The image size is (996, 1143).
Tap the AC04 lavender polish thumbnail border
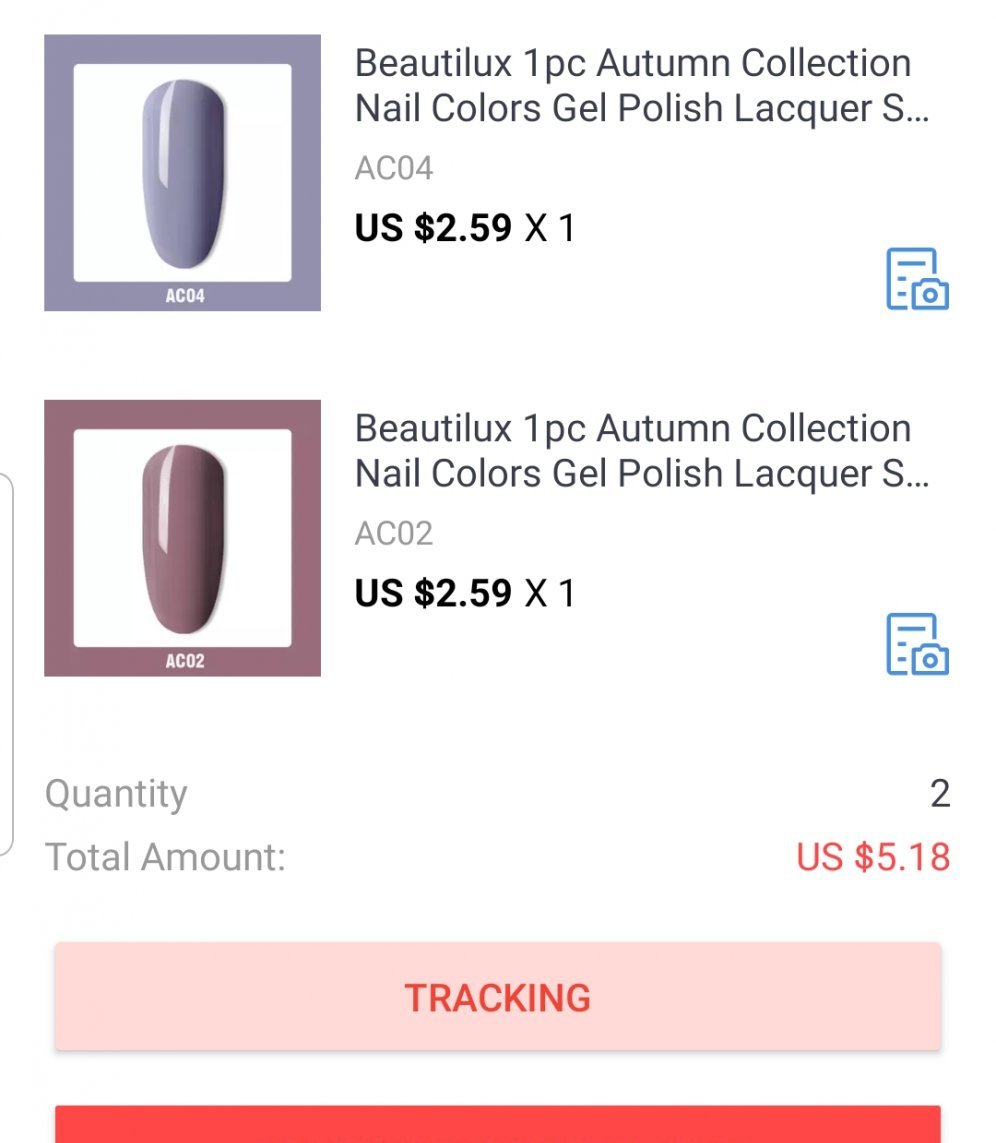coord(58,172)
